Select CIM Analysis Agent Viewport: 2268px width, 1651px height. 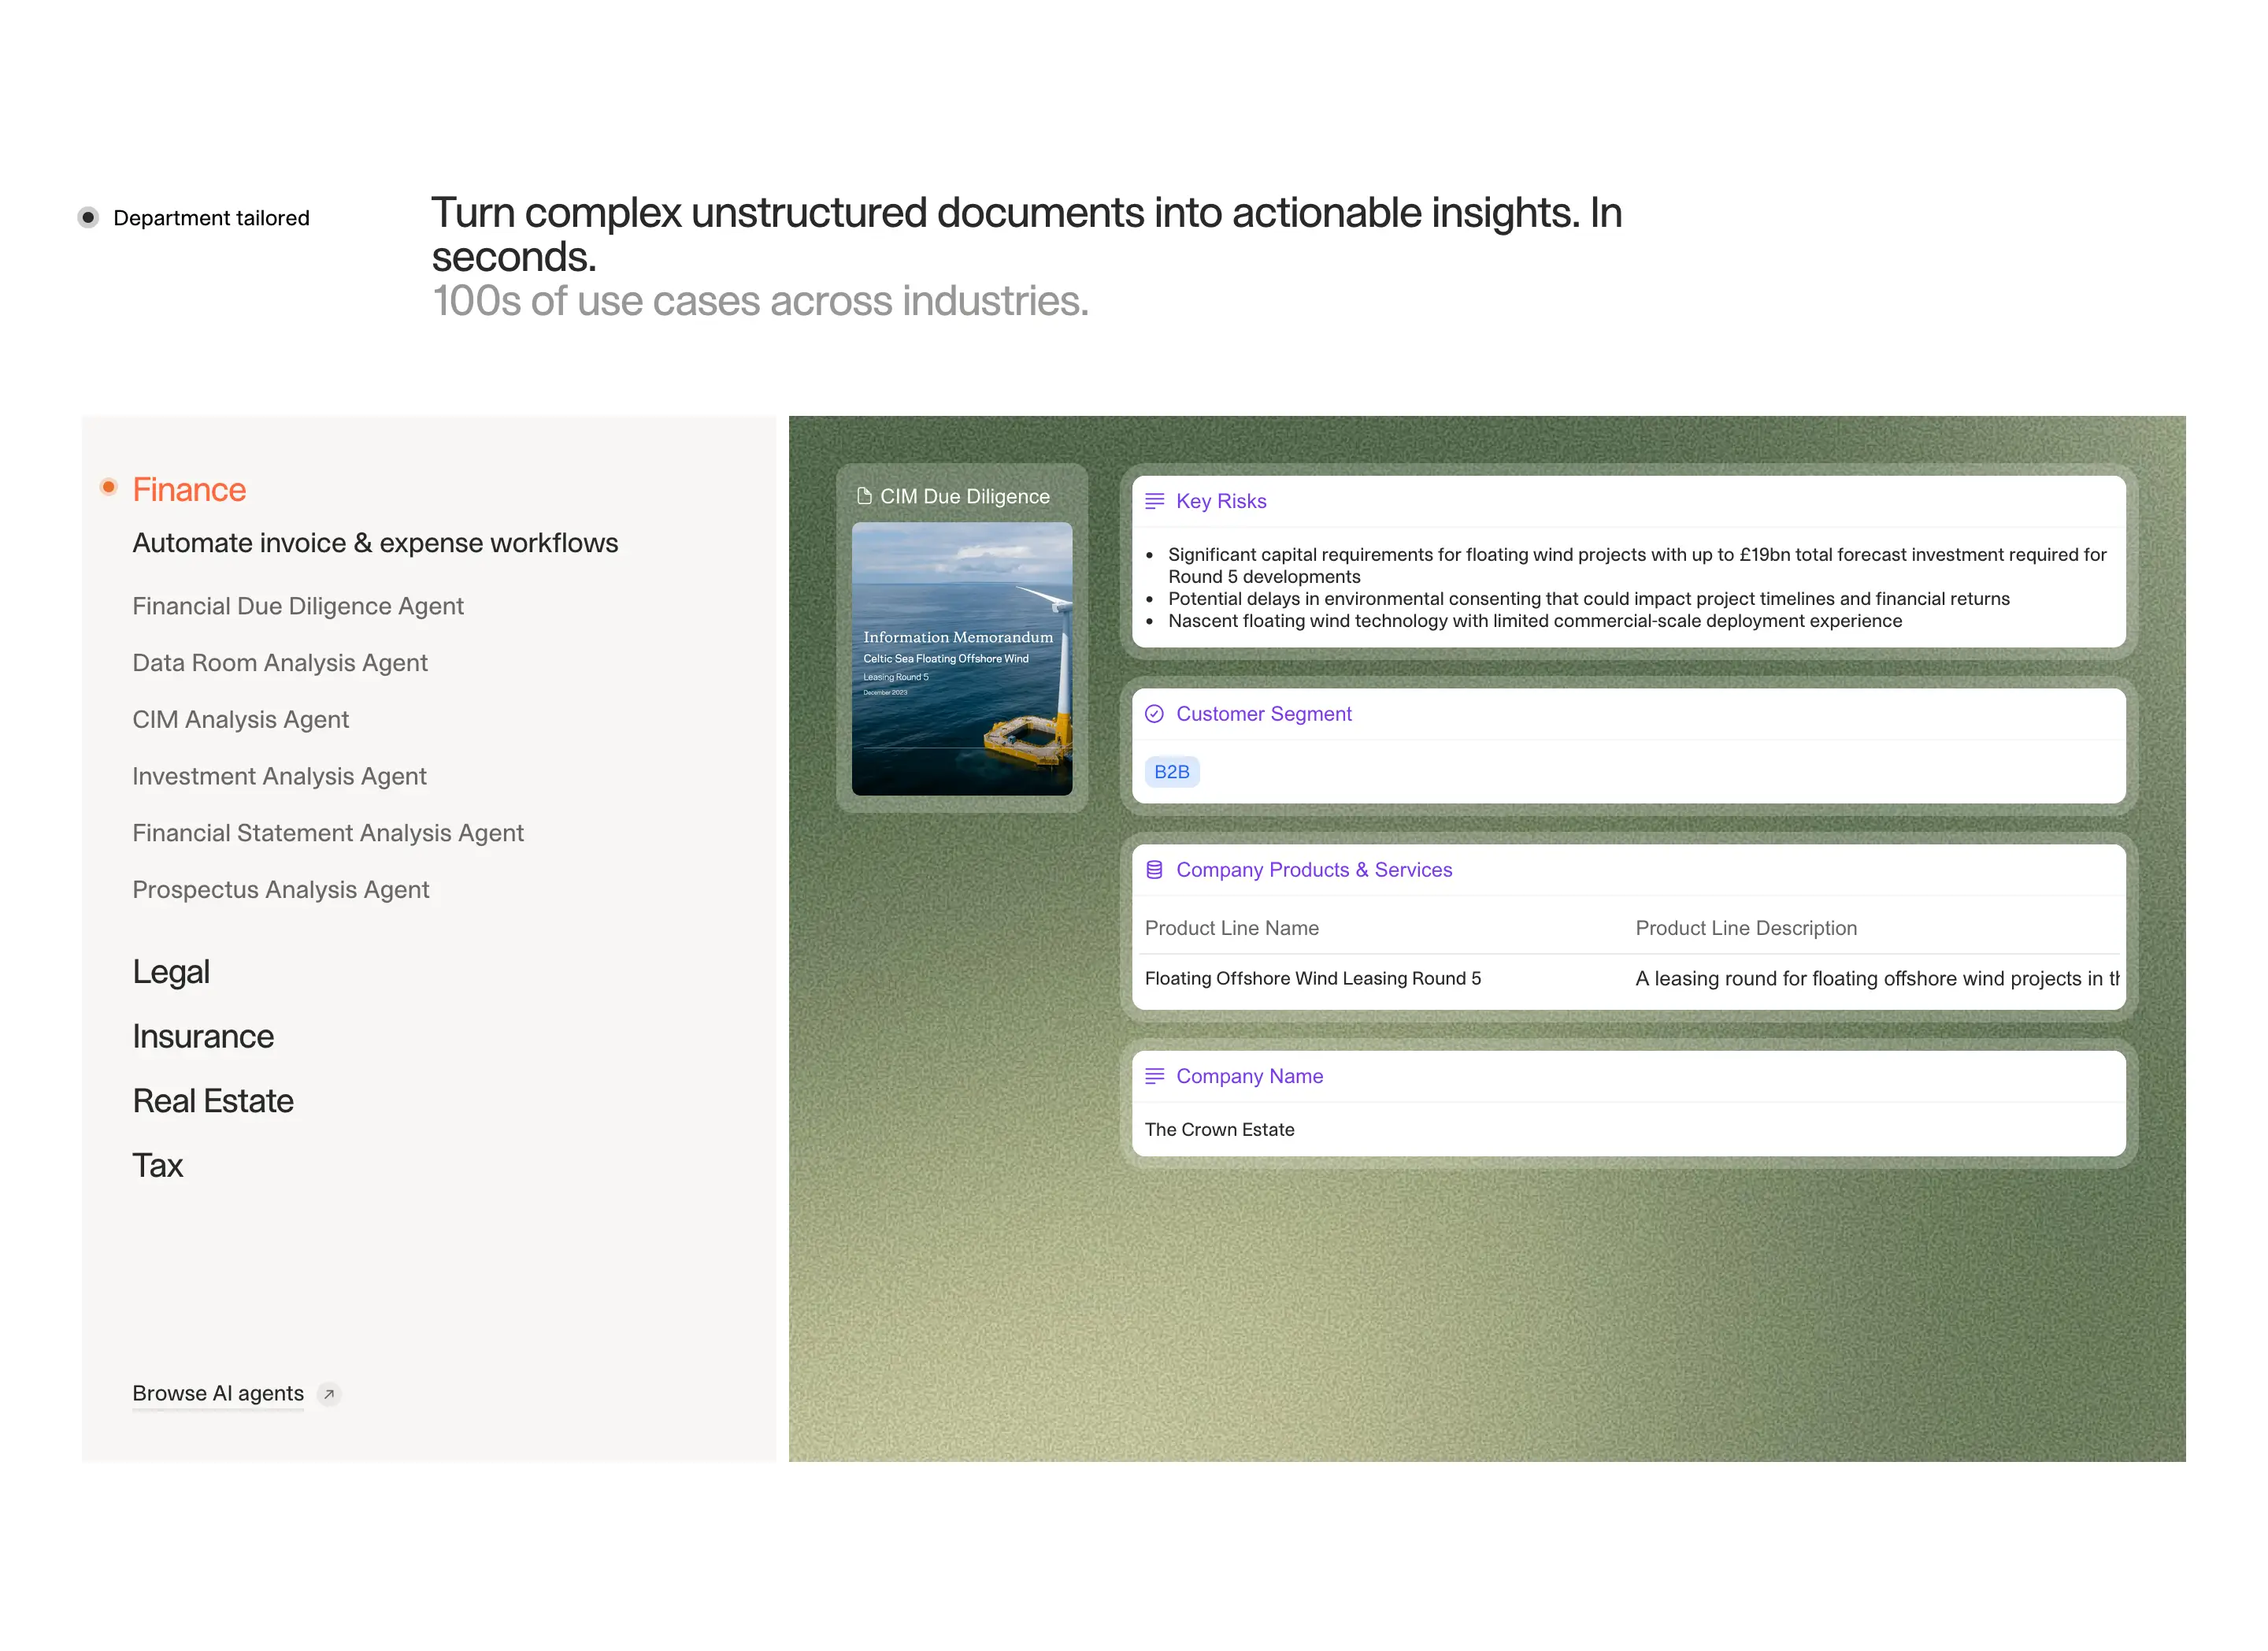(x=241, y=720)
